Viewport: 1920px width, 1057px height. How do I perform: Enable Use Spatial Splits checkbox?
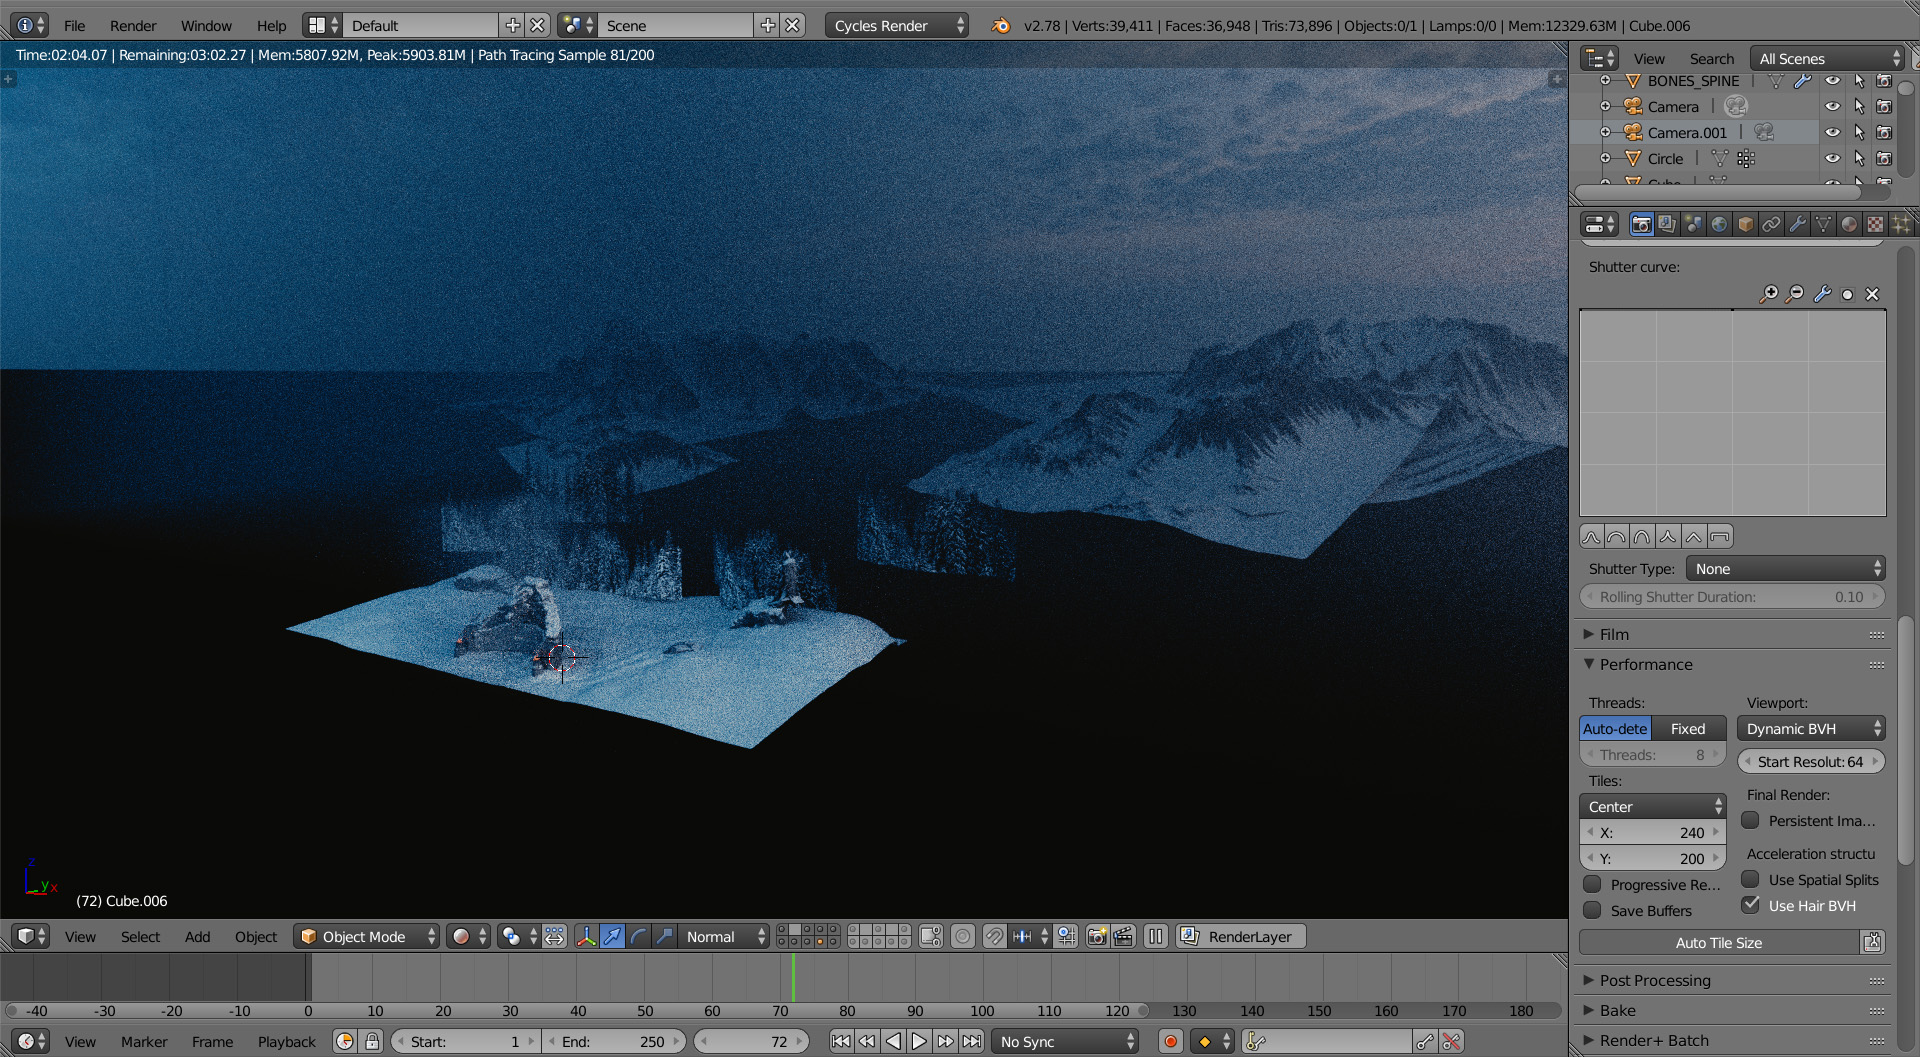tap(1750, 879)
